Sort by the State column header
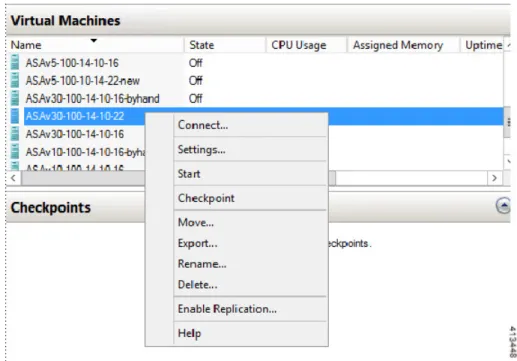Viewport: 517px width, 361px height. click(x=225, y=45)
